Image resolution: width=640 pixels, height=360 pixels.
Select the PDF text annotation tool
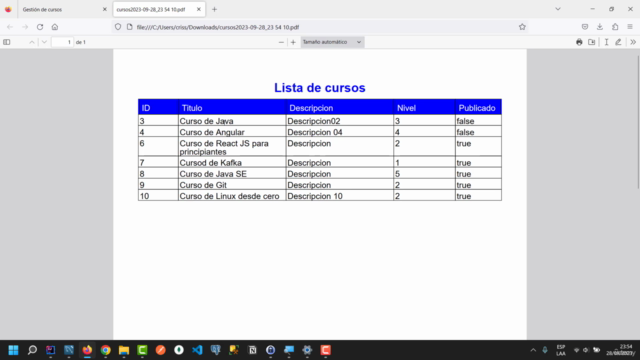pyautogui.click(x=607, y=42)
